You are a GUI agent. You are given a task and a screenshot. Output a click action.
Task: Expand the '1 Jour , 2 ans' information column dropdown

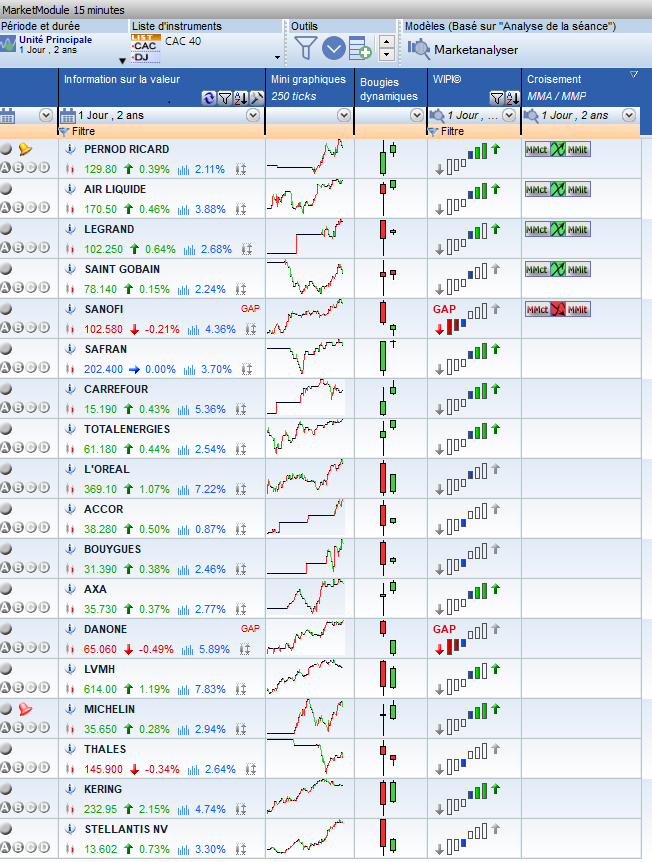click(253, 115)
